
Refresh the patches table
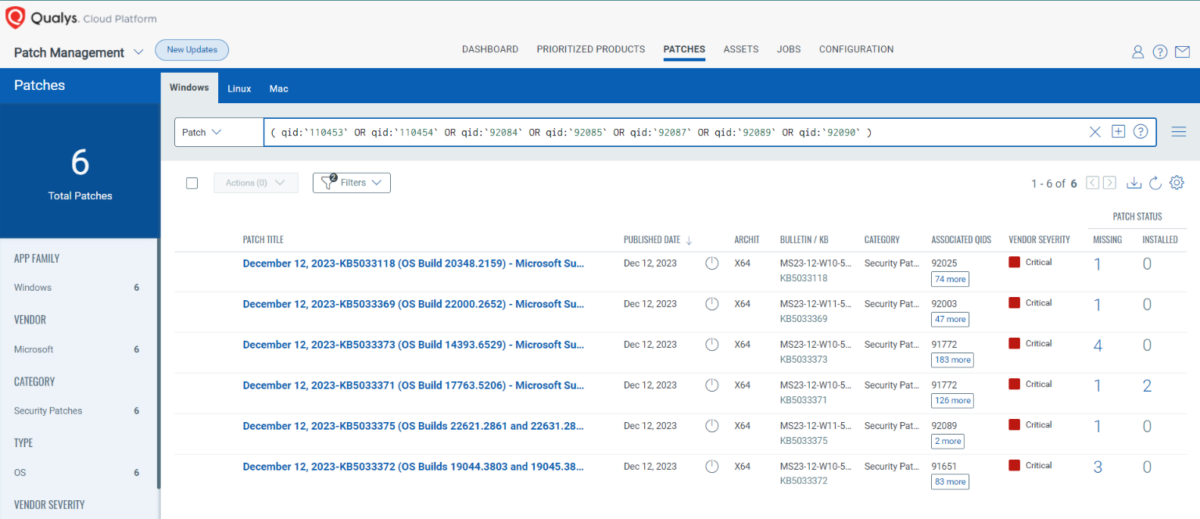point(1155,183)
